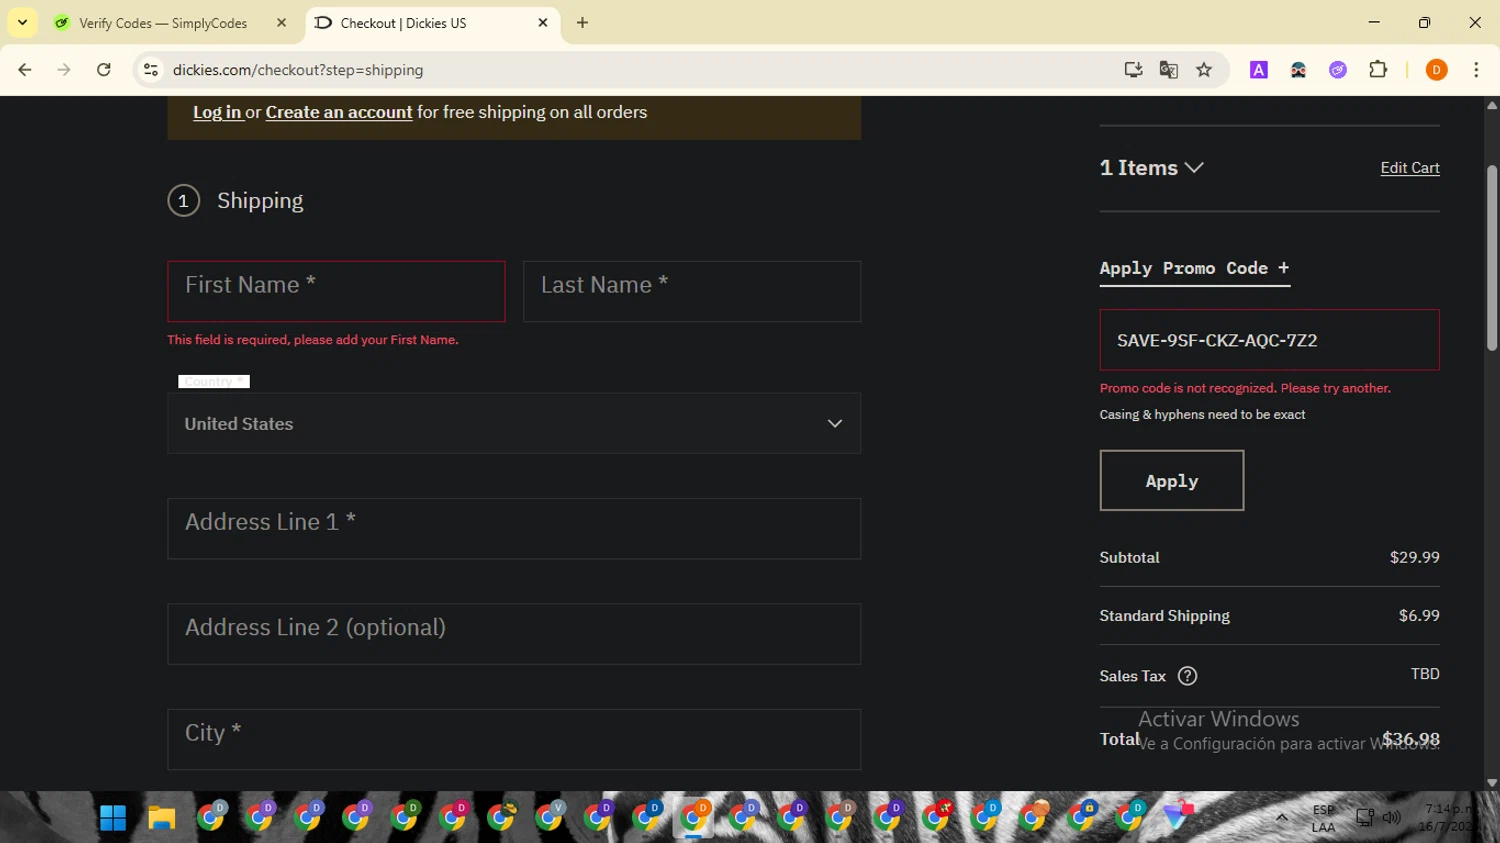The image size is (1500, 843).
Task: Open the Google Translate page icon
Action: pyautogui.click(x=1168, y=70)
